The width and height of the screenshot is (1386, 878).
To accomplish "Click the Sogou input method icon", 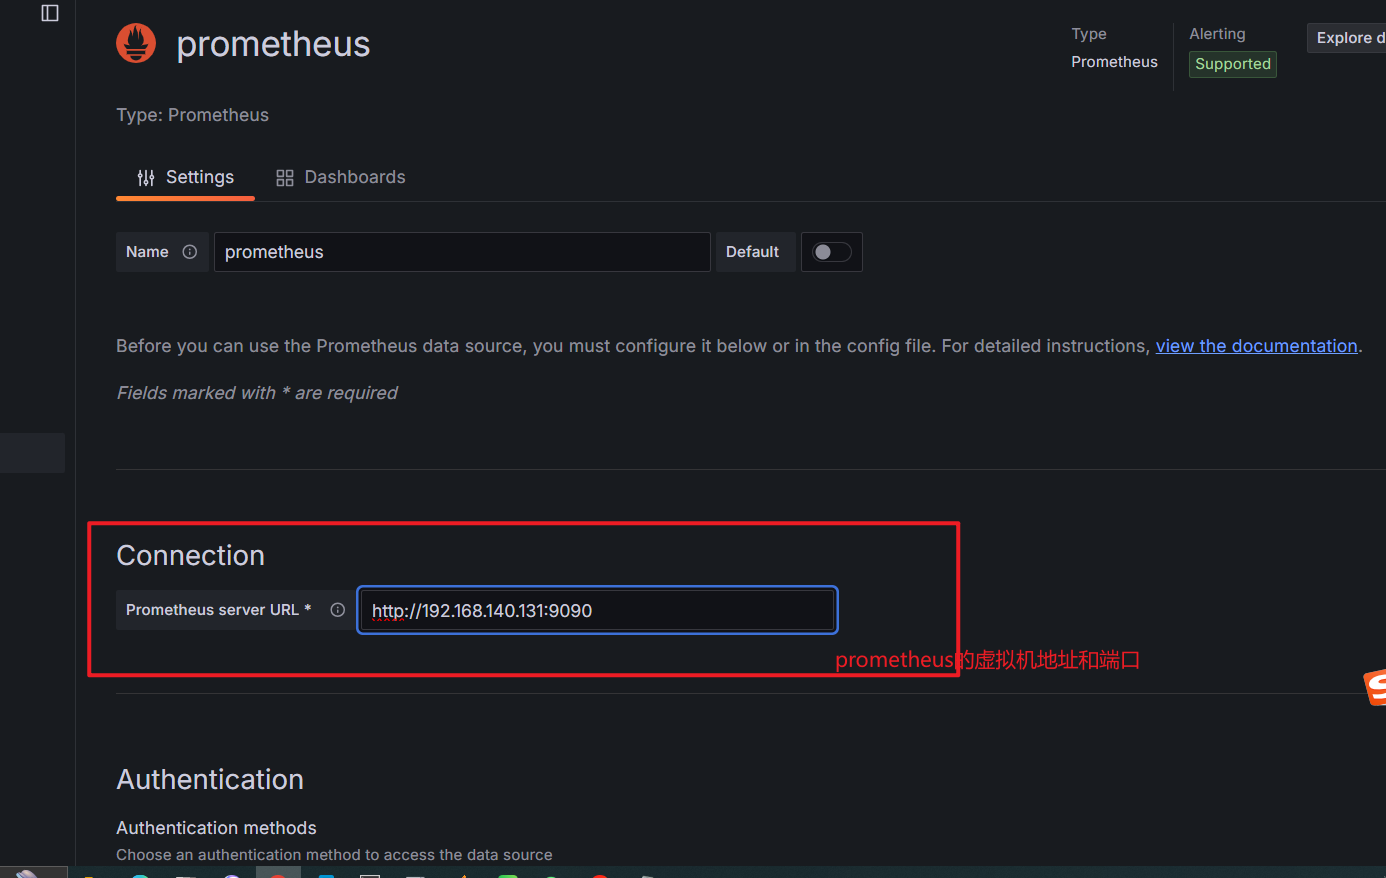I will click(1376, 686).
